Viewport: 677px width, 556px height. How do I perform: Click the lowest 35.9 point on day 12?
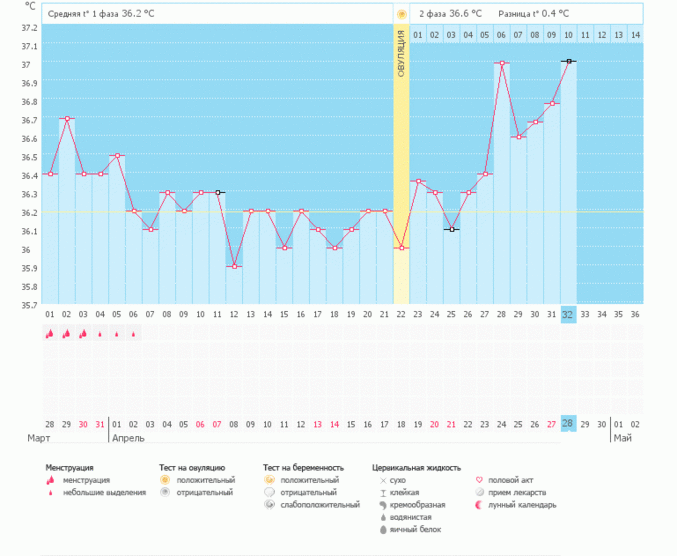[x=234, y=267]
